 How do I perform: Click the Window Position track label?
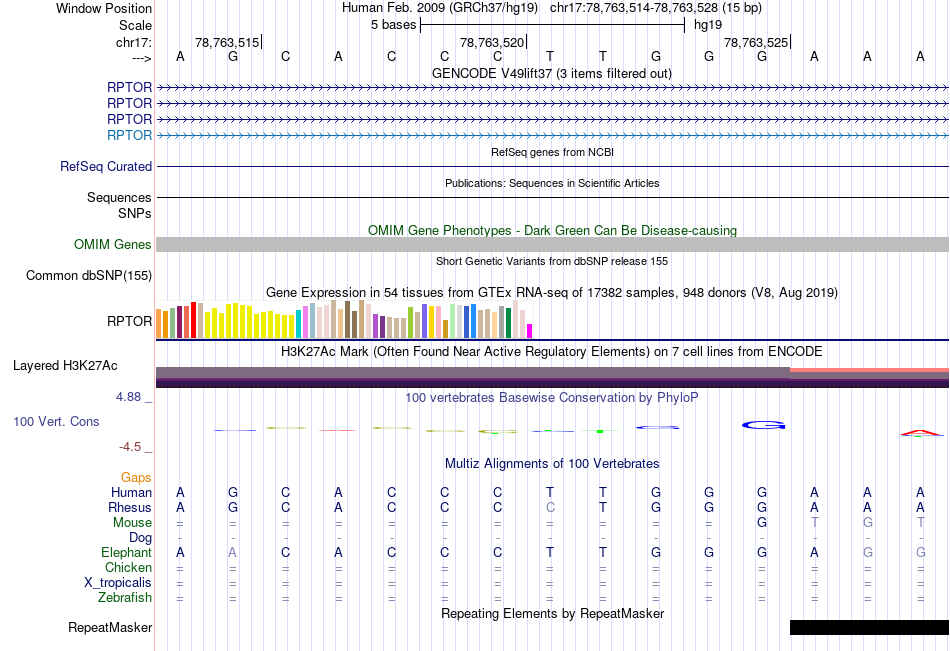click(104, 8)
